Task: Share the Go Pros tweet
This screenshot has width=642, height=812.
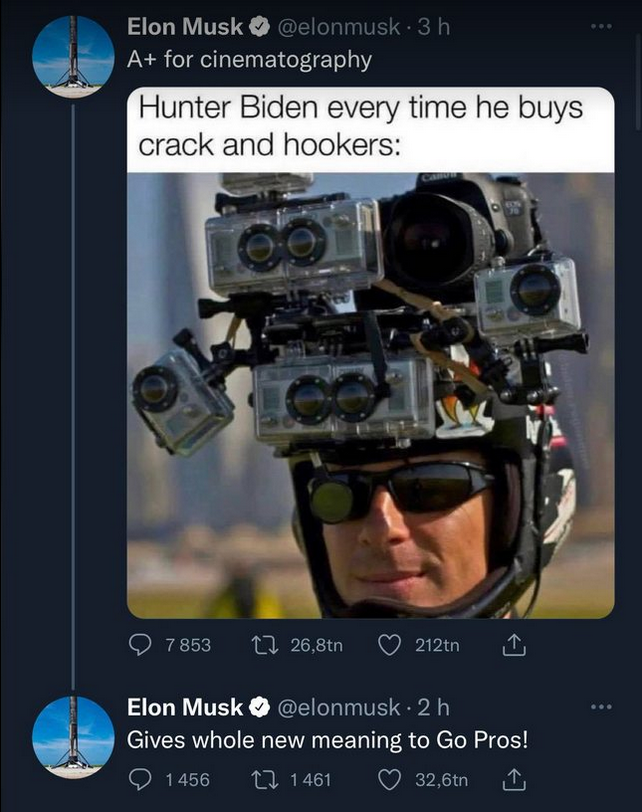Action: coord(512,779)
